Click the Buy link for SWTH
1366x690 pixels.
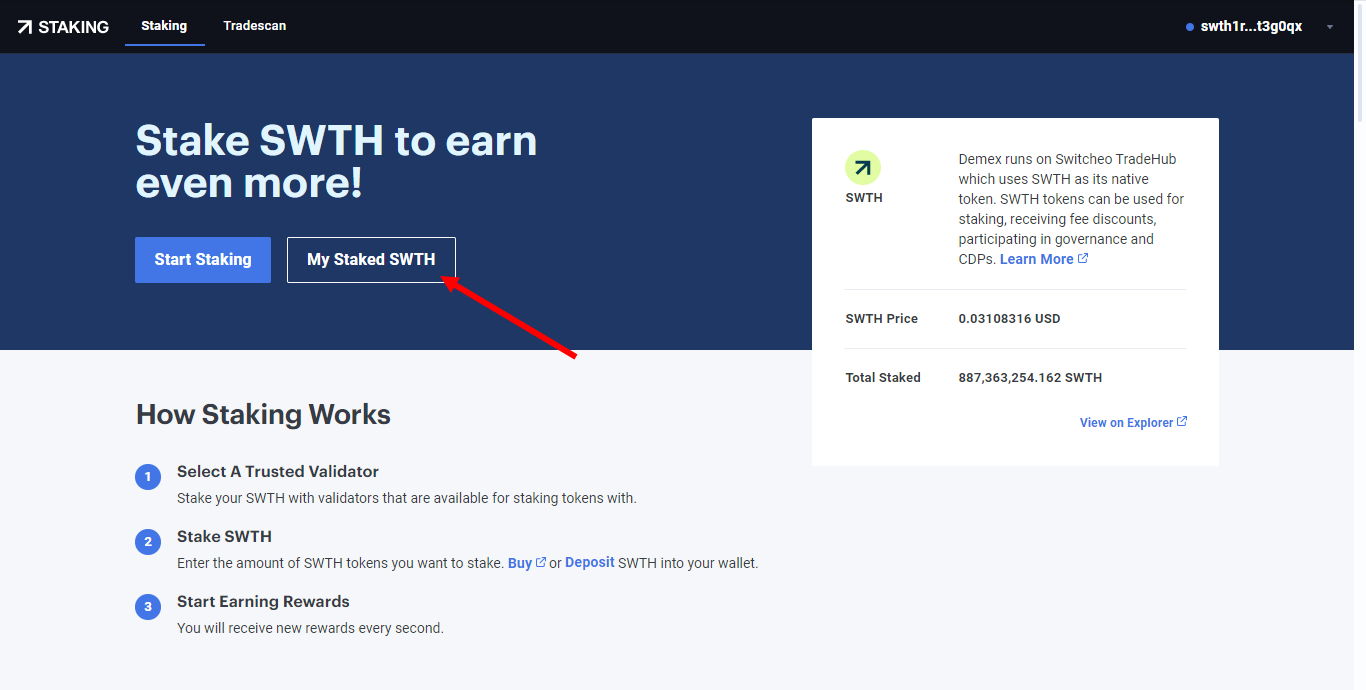[527, 563]
